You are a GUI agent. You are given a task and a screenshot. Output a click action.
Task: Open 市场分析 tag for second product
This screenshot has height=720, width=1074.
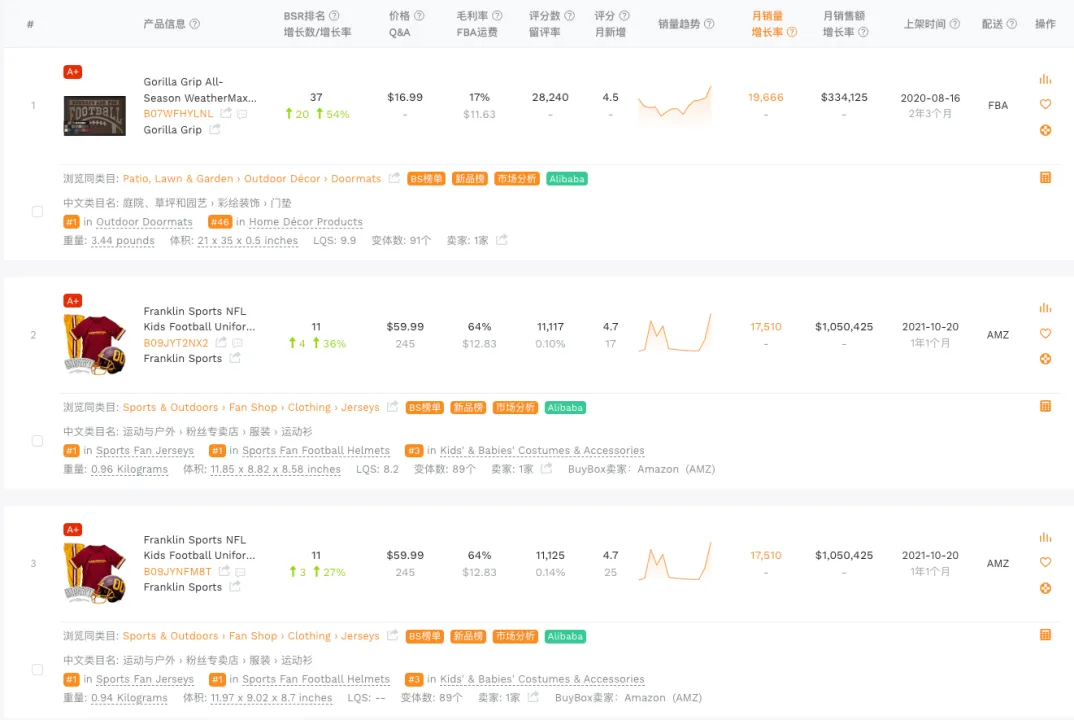point(515,408)
